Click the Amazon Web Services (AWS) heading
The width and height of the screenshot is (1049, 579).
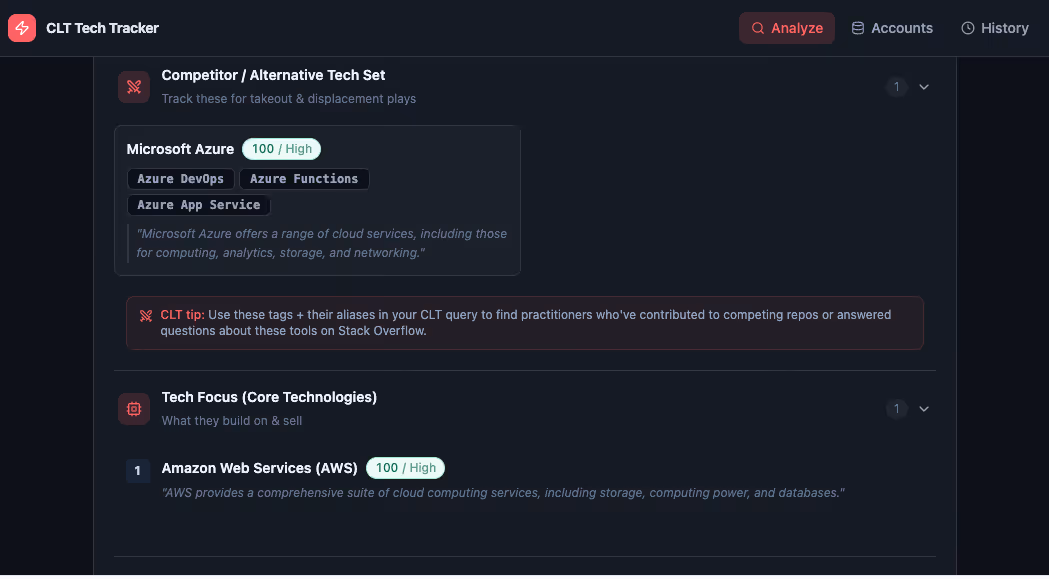(x=260, y=468)
